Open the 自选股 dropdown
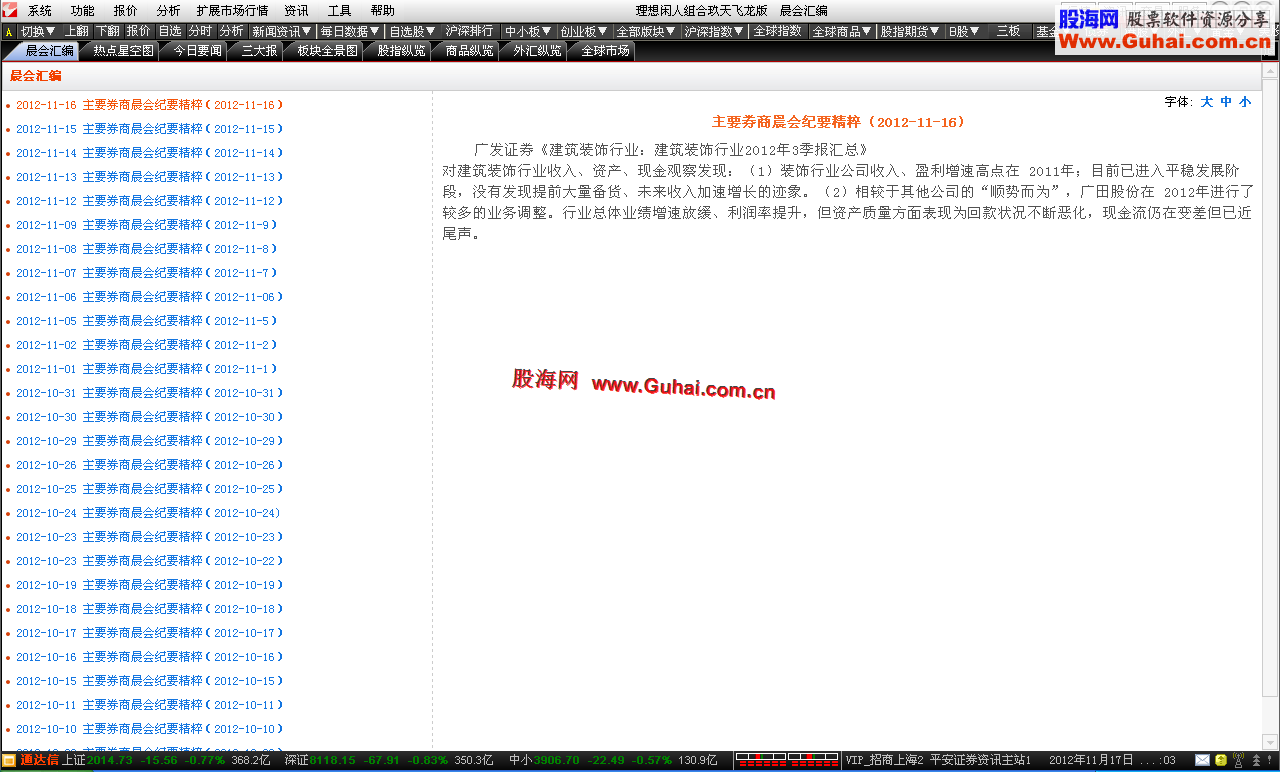 [x=413, y=31]
